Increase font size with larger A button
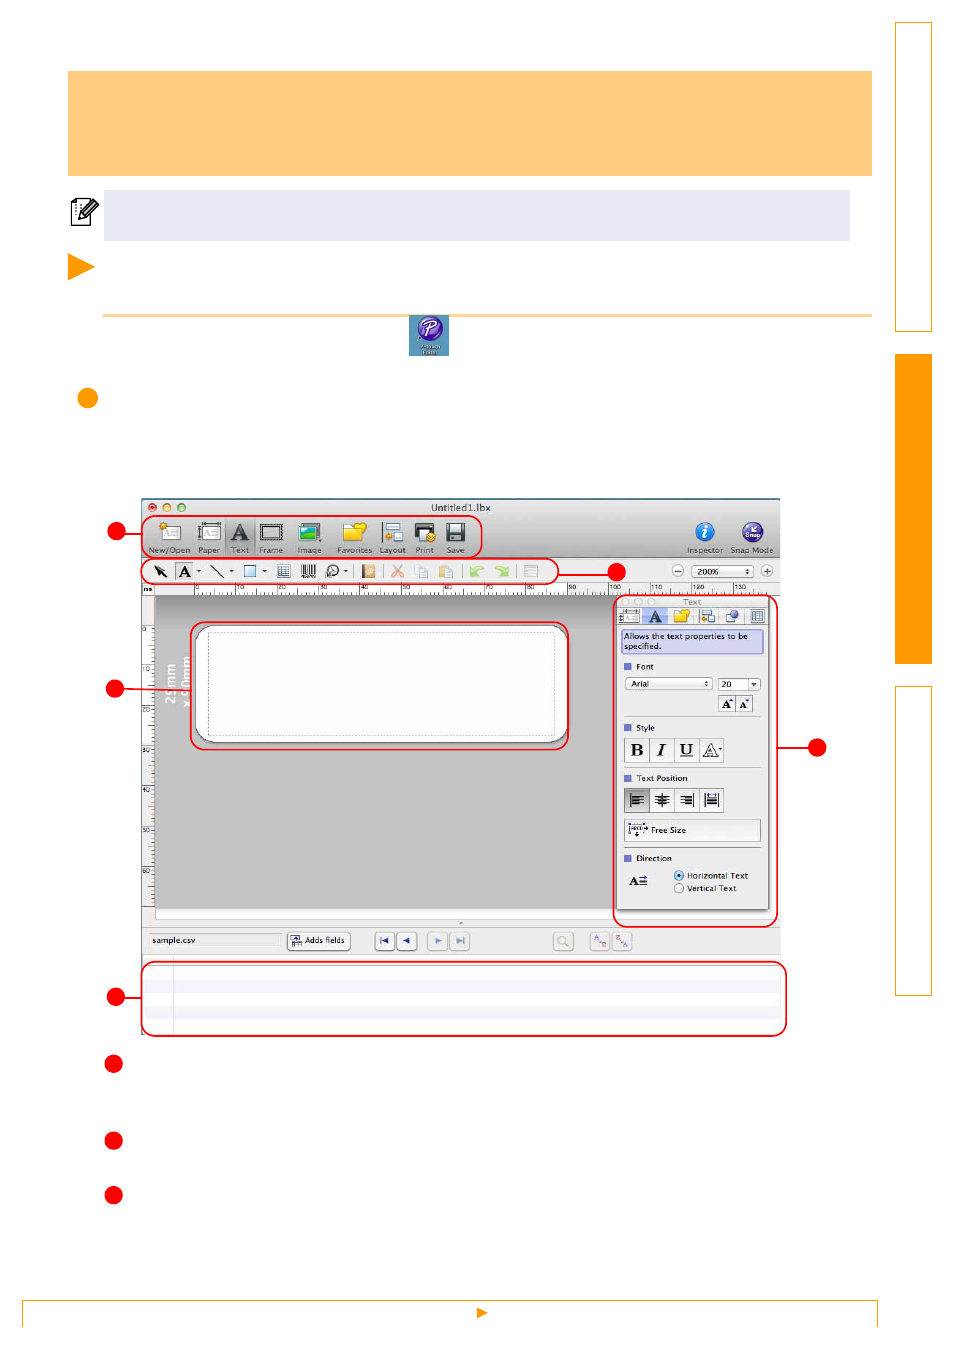 point(727,704)
